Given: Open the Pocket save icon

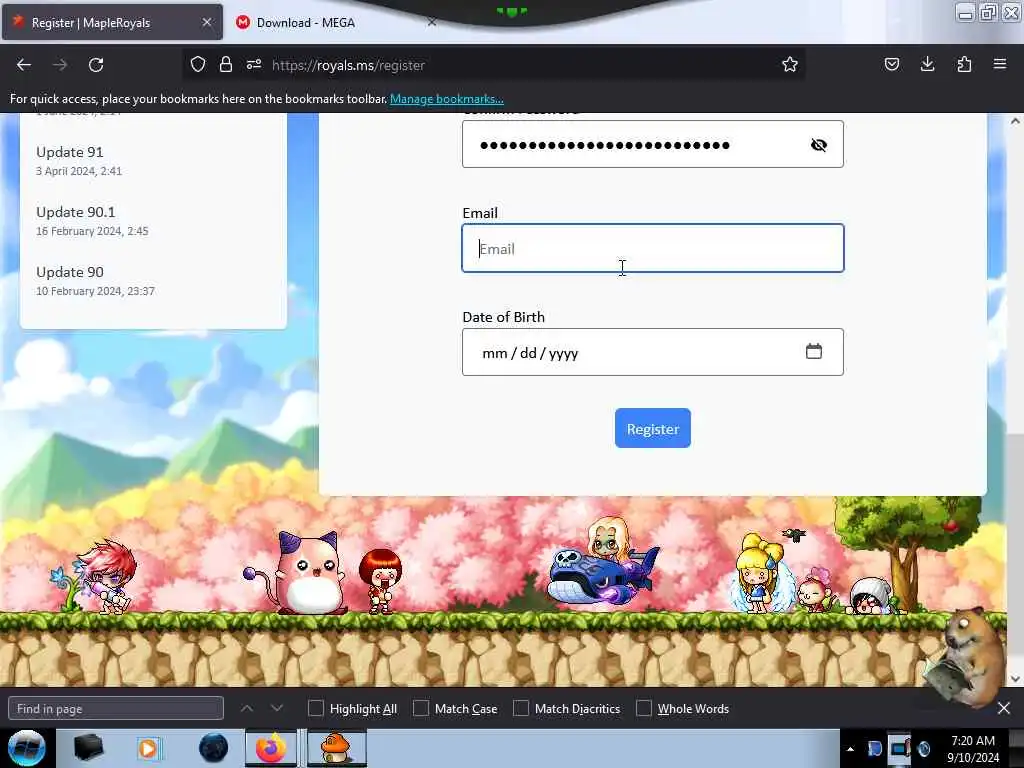Looking at the screenshot, I should click(x=891, y=64).
